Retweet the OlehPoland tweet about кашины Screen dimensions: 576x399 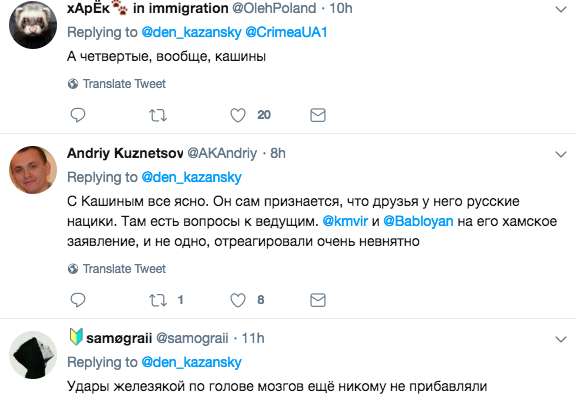pyautogui.click(x=158, y=115)
